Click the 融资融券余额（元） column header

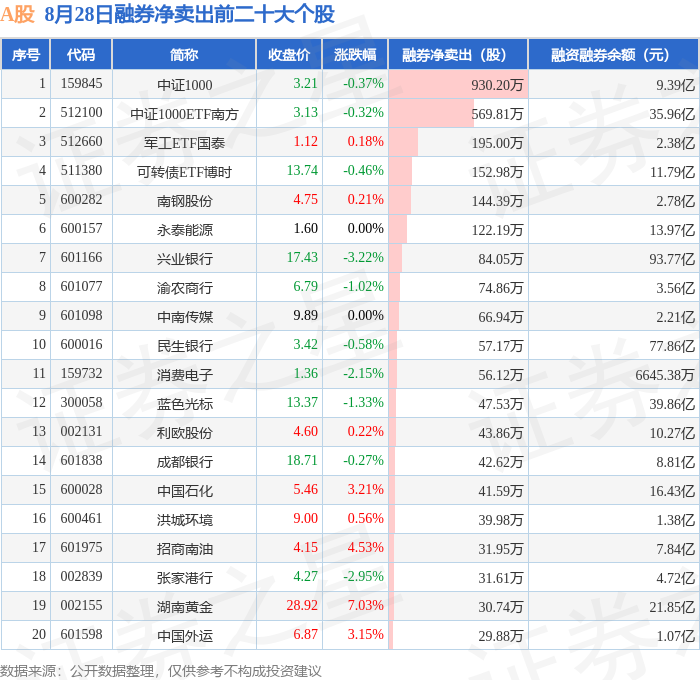[x=613, y=54]
